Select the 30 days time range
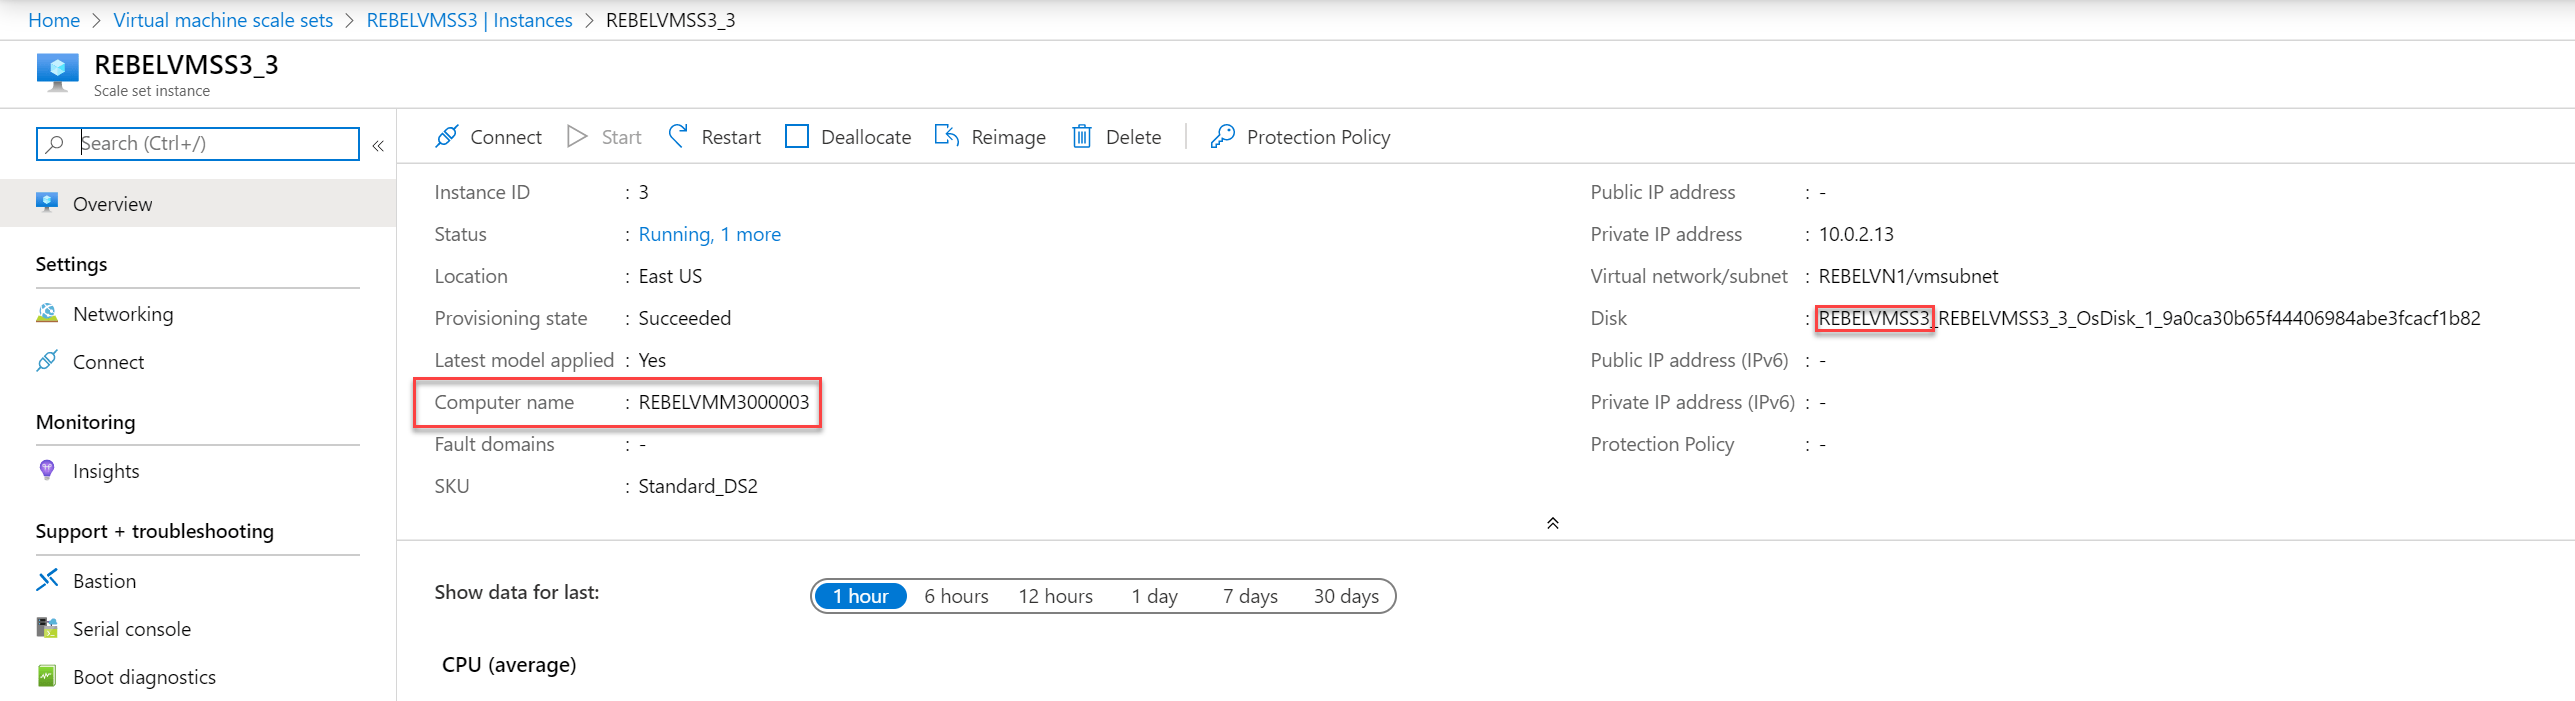Viewport: 2575px width, 701px height. [x=1346, y=596]
